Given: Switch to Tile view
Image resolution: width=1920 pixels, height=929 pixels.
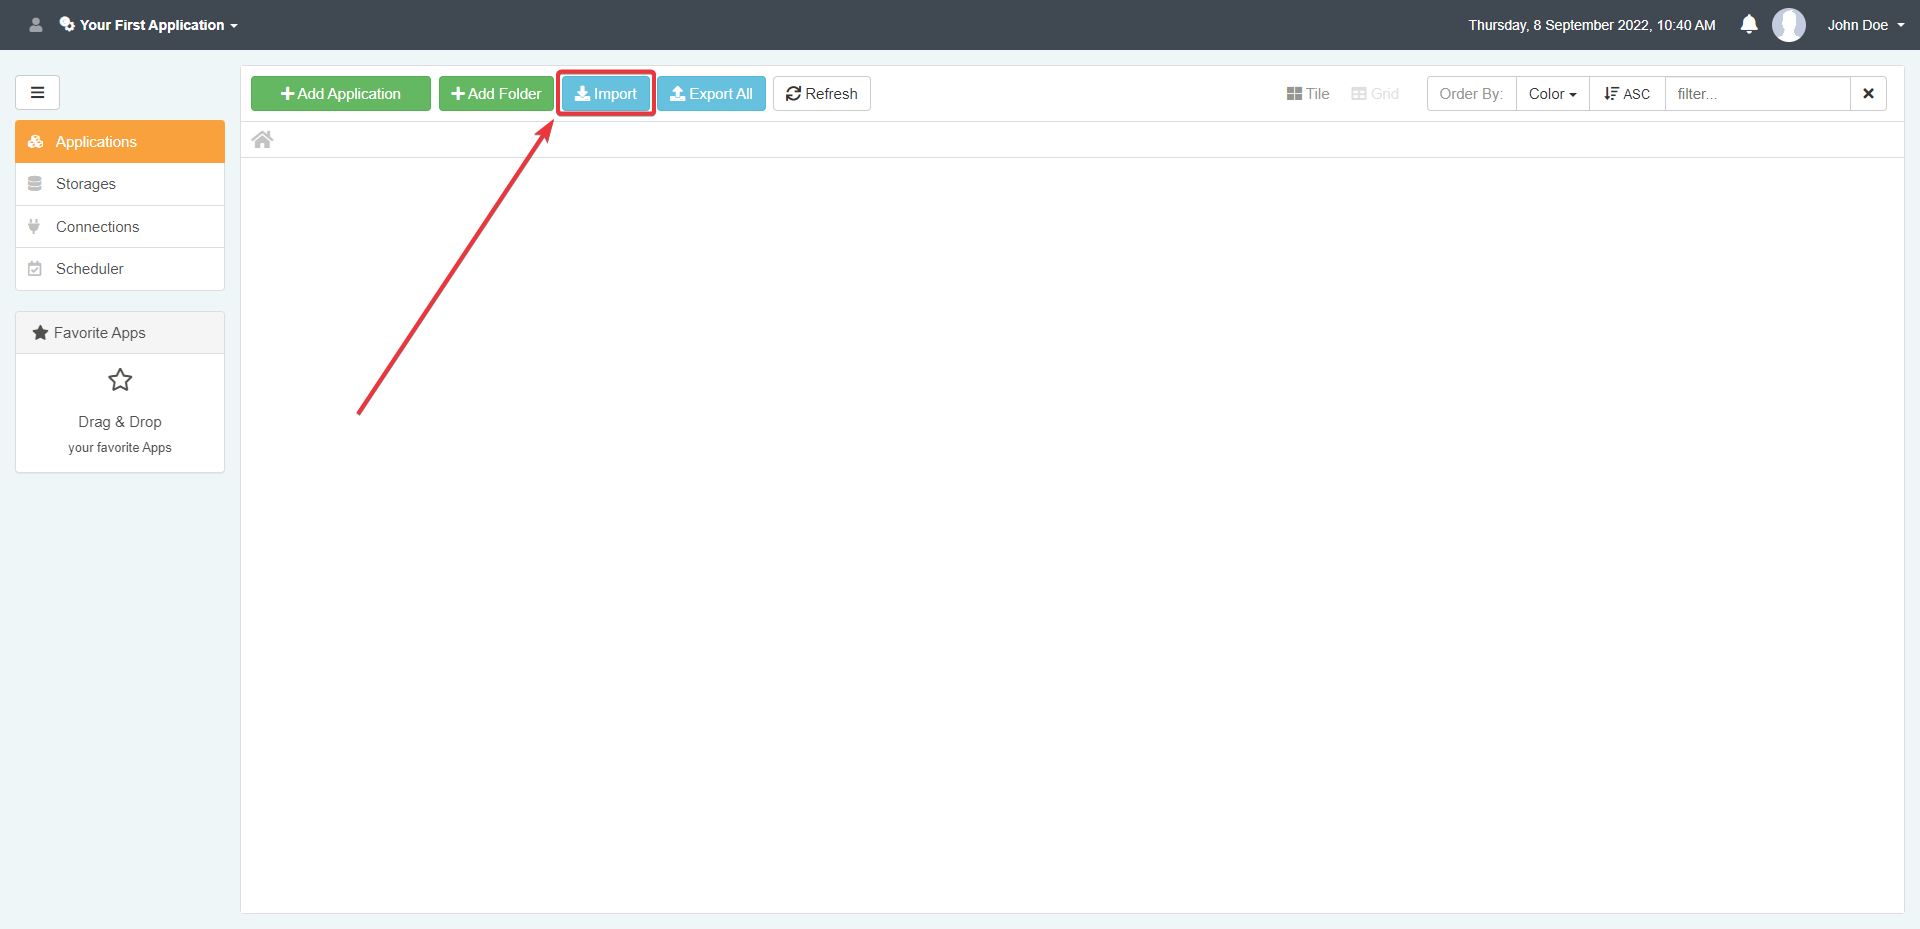Looking at the screenshot, I should [1308, 94].
